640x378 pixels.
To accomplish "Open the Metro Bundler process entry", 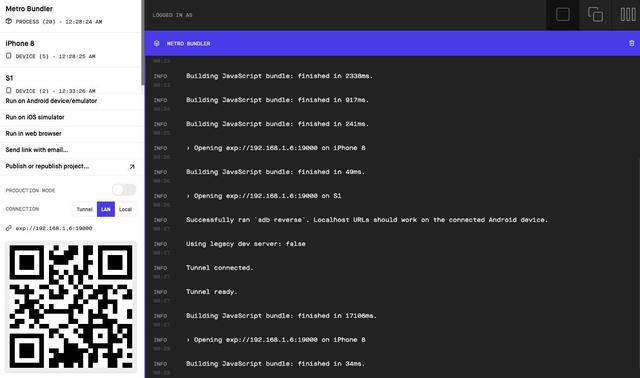I will coord(71,15).
